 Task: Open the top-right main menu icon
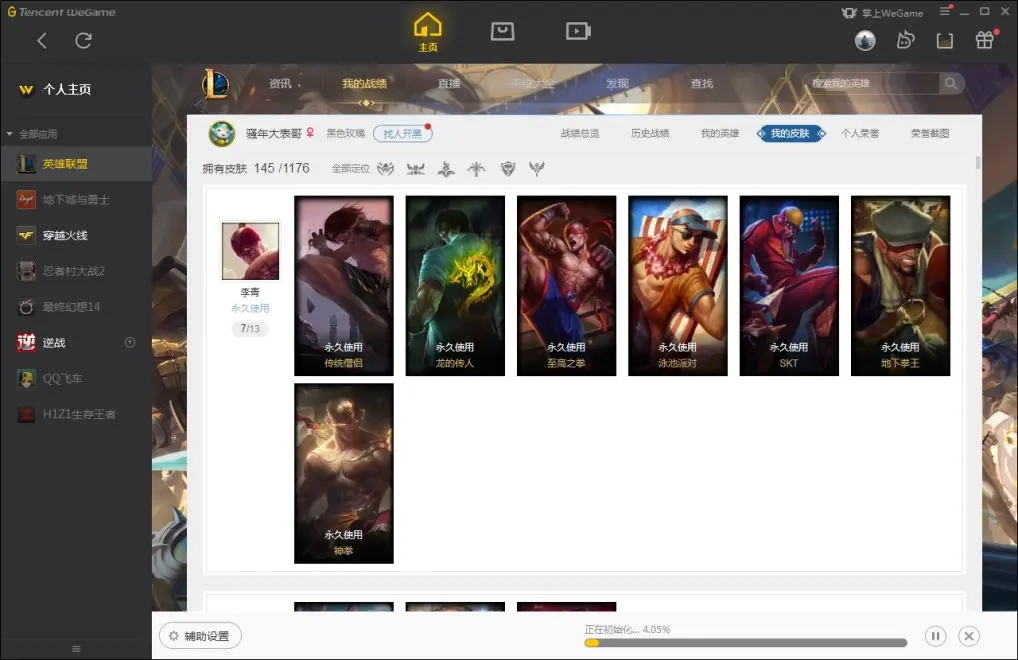(x=945, y=11)
